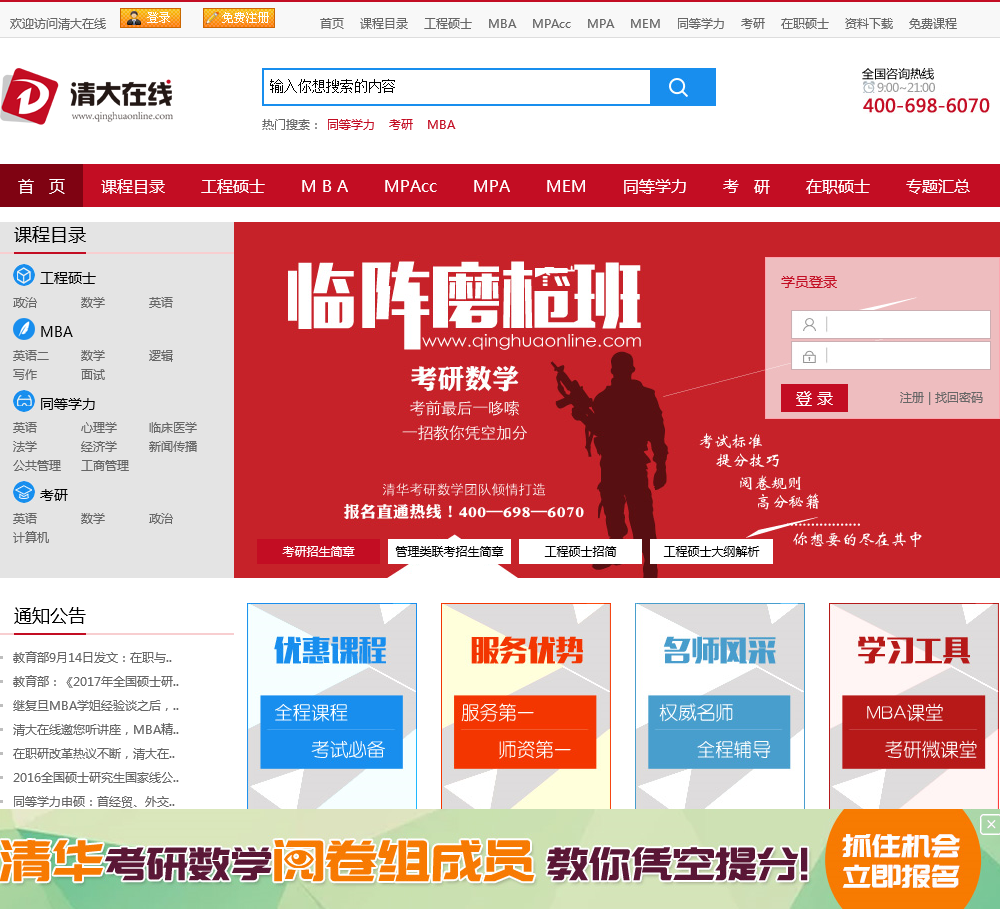Open the 服务优势 card
1000x909 pixels.
[526, 706]
